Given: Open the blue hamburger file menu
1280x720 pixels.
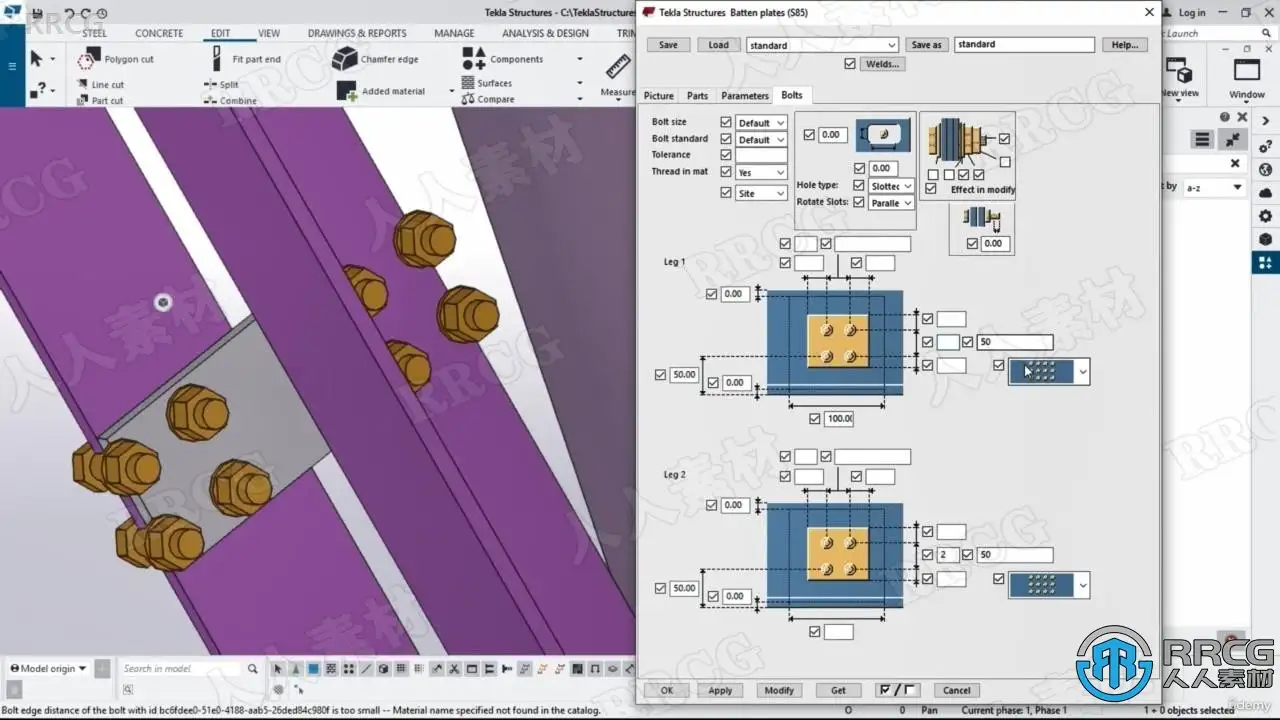Looking at the screenshot, I should click(x=12, y=66).
